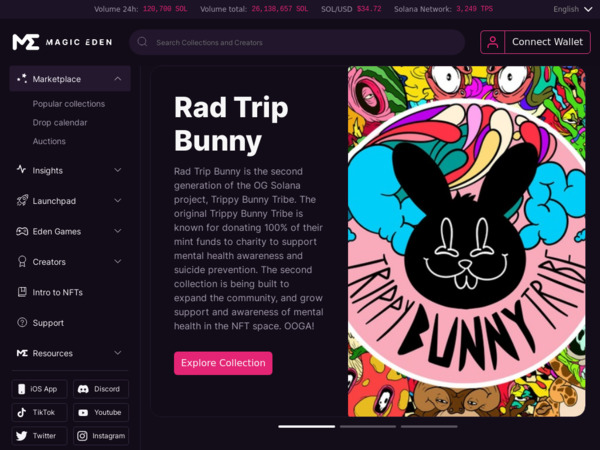Click the TikTok logo icon
The height and width of the screenshot is (450, 600).
(21, 412)
